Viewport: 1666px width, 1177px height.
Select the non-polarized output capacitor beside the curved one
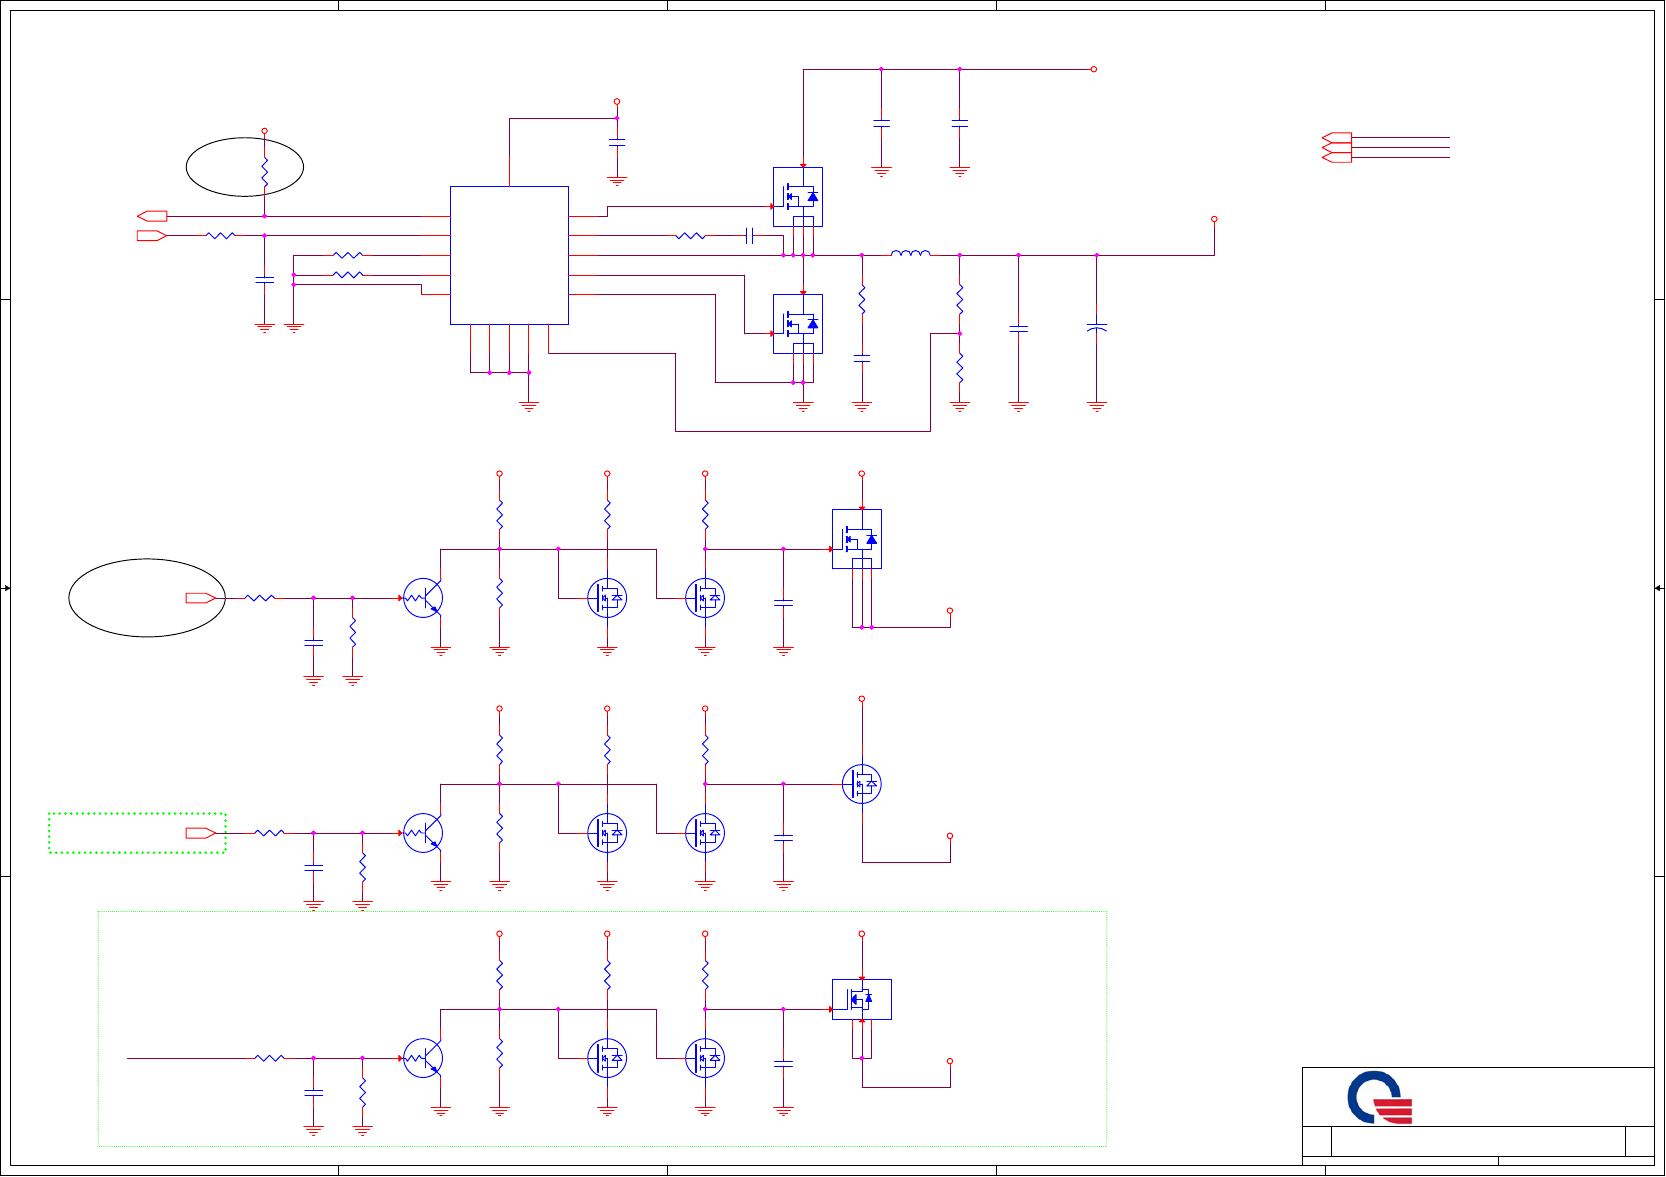[x=1019, y=328]
